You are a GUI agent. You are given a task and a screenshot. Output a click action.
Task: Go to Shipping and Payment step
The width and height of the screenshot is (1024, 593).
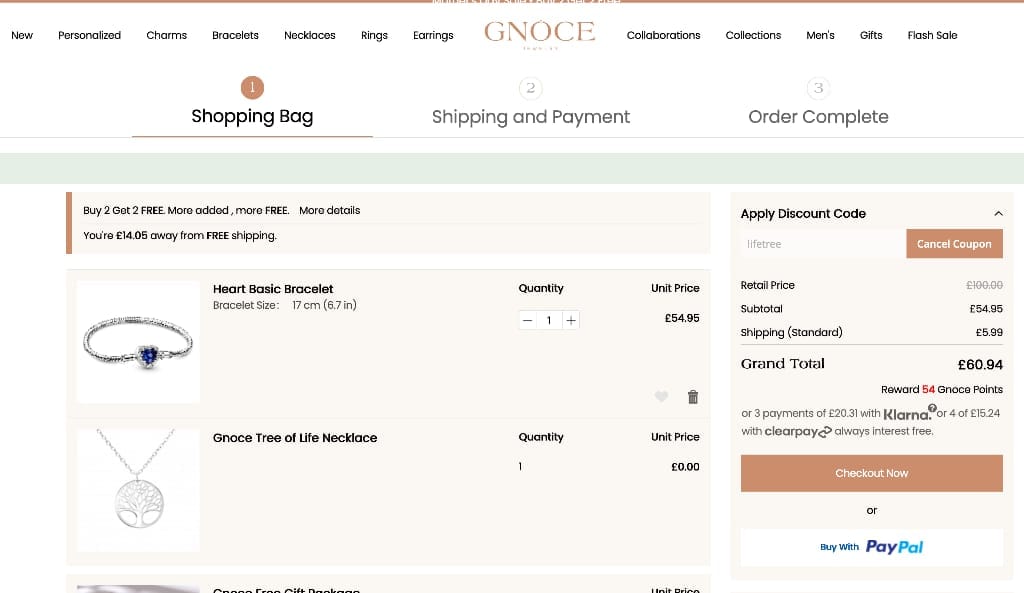(530, 117)
